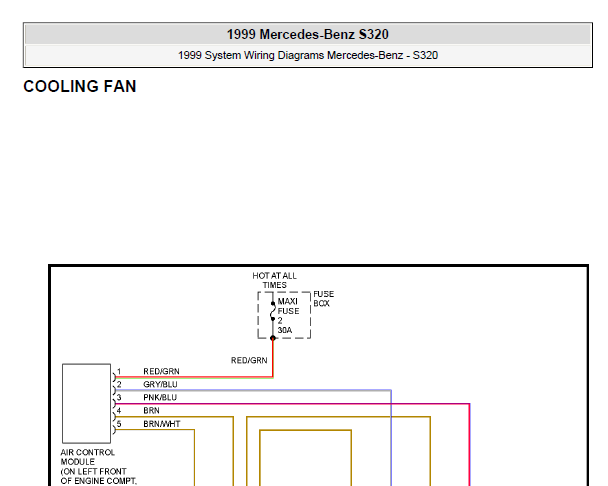Viewport: 608px width, 486px height.
Task: Click the 'HOT AT ALL TIMES' label
Action: tap(274, 280)
